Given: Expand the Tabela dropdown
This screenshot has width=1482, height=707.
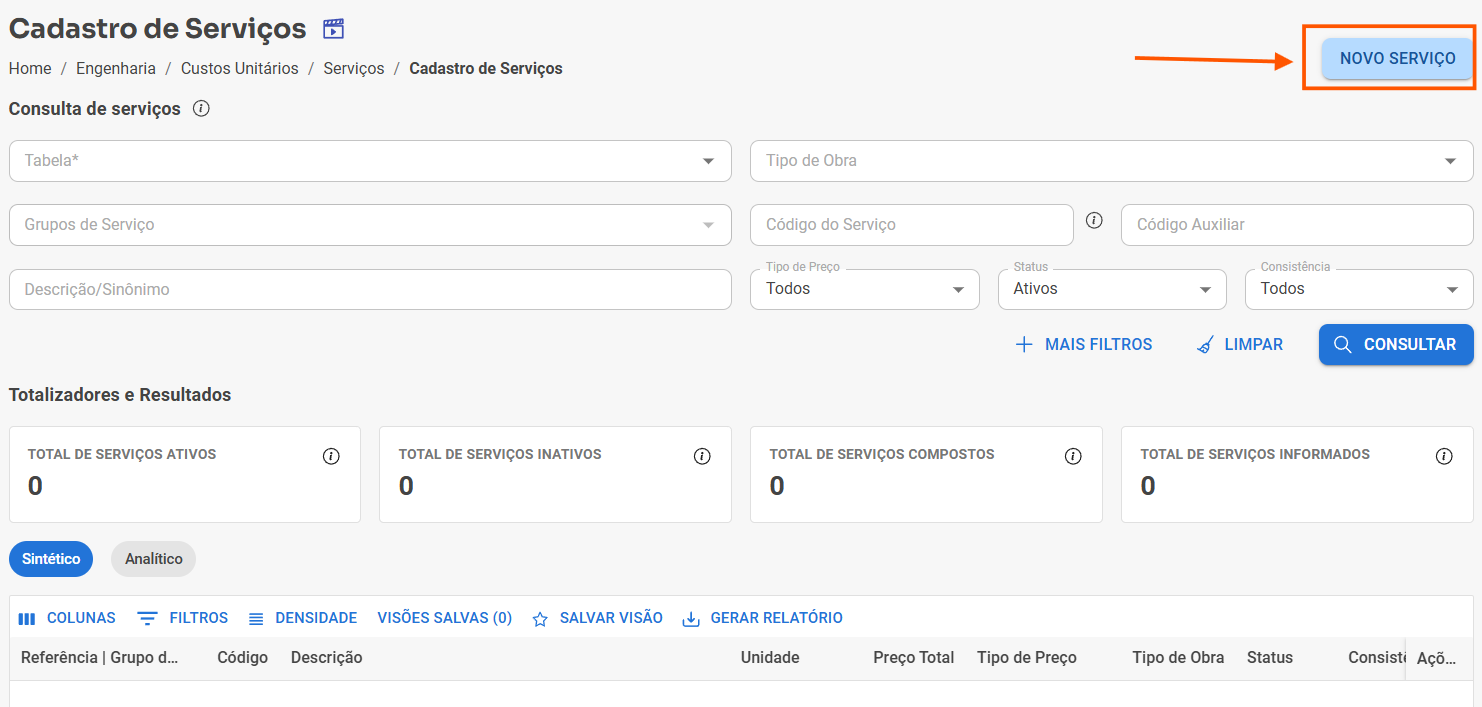Looking at the screenshot, I should coord(708,161).
